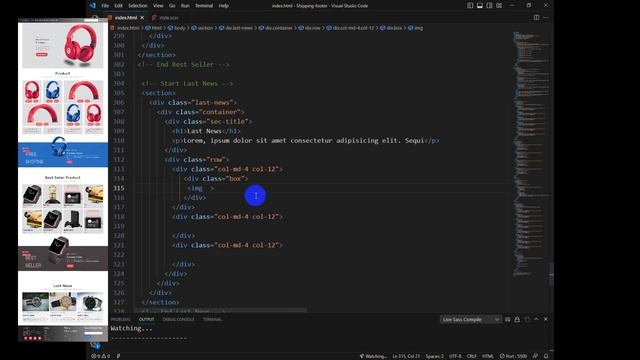
Task: Open the View menu
Action: click(158, 6)
